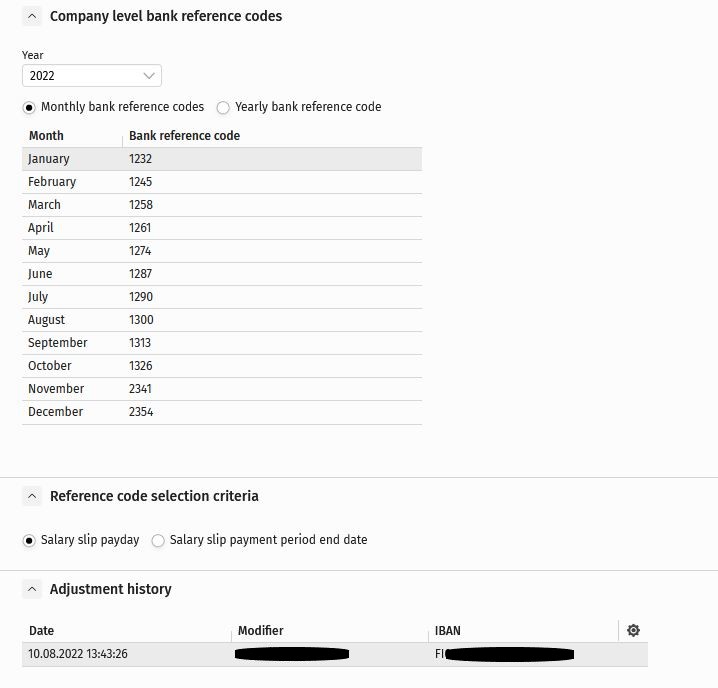
Task: Collapse the Reference code selection criteria section
Action: [x=32, y=496]
